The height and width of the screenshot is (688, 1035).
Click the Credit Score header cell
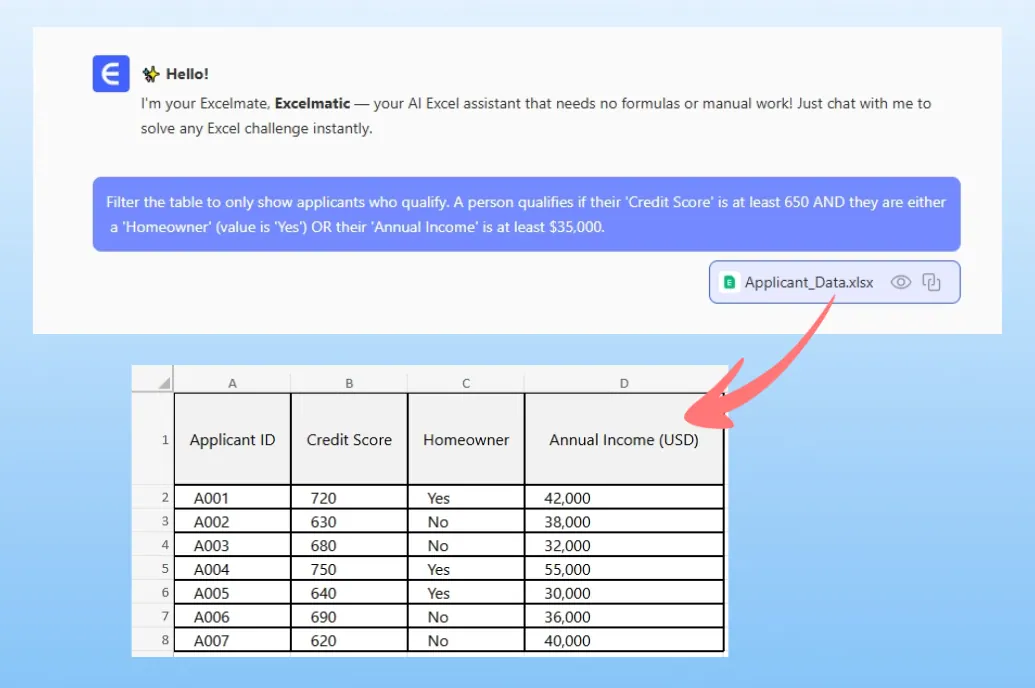pos(349,440)
